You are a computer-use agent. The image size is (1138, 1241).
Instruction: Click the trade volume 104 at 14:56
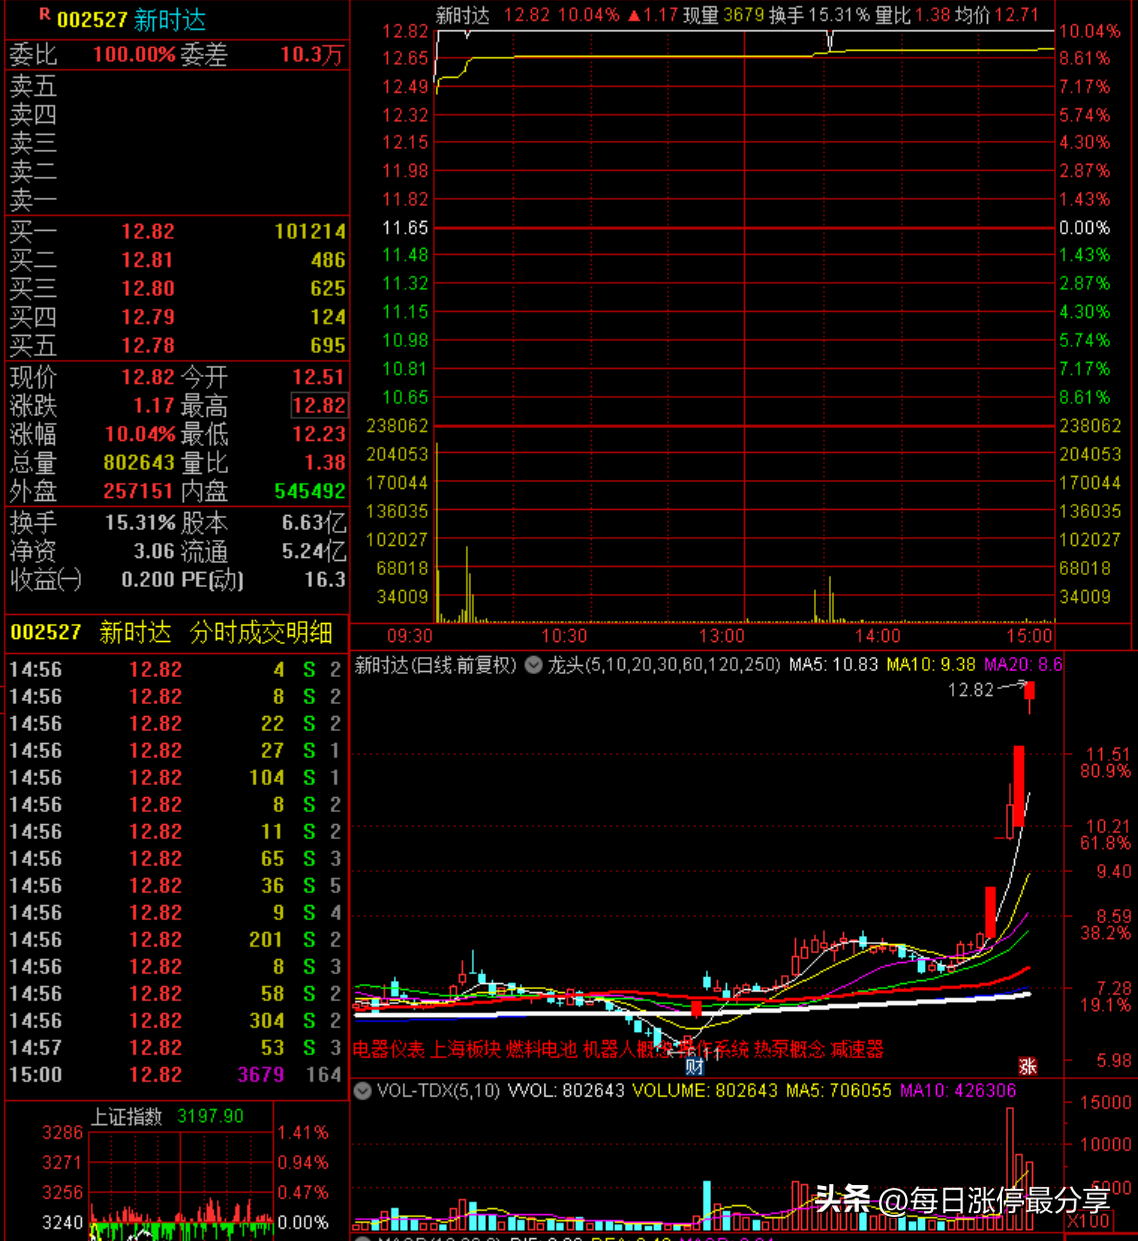point(267,778)
